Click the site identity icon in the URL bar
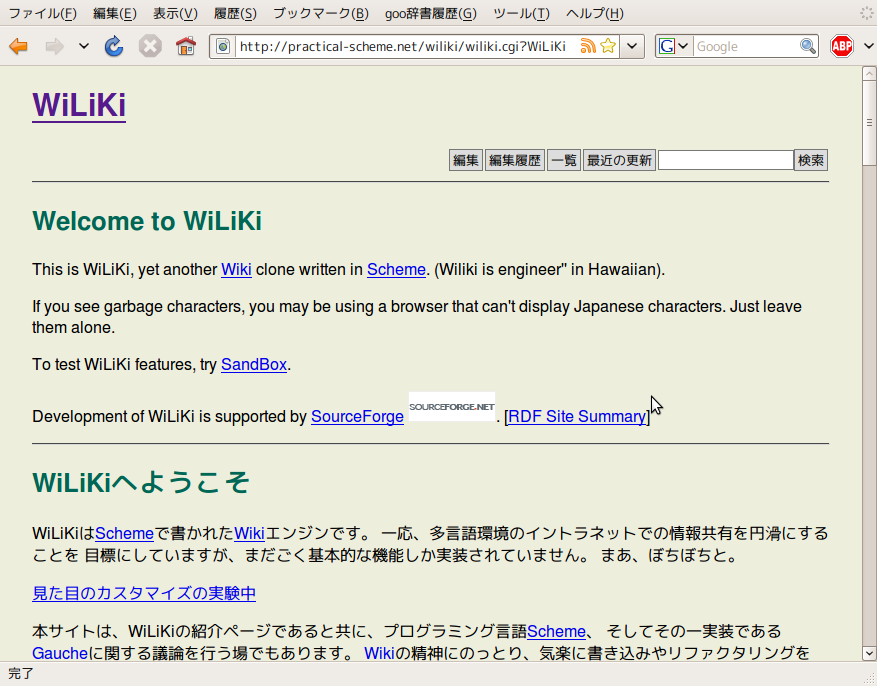 point(223,46)
